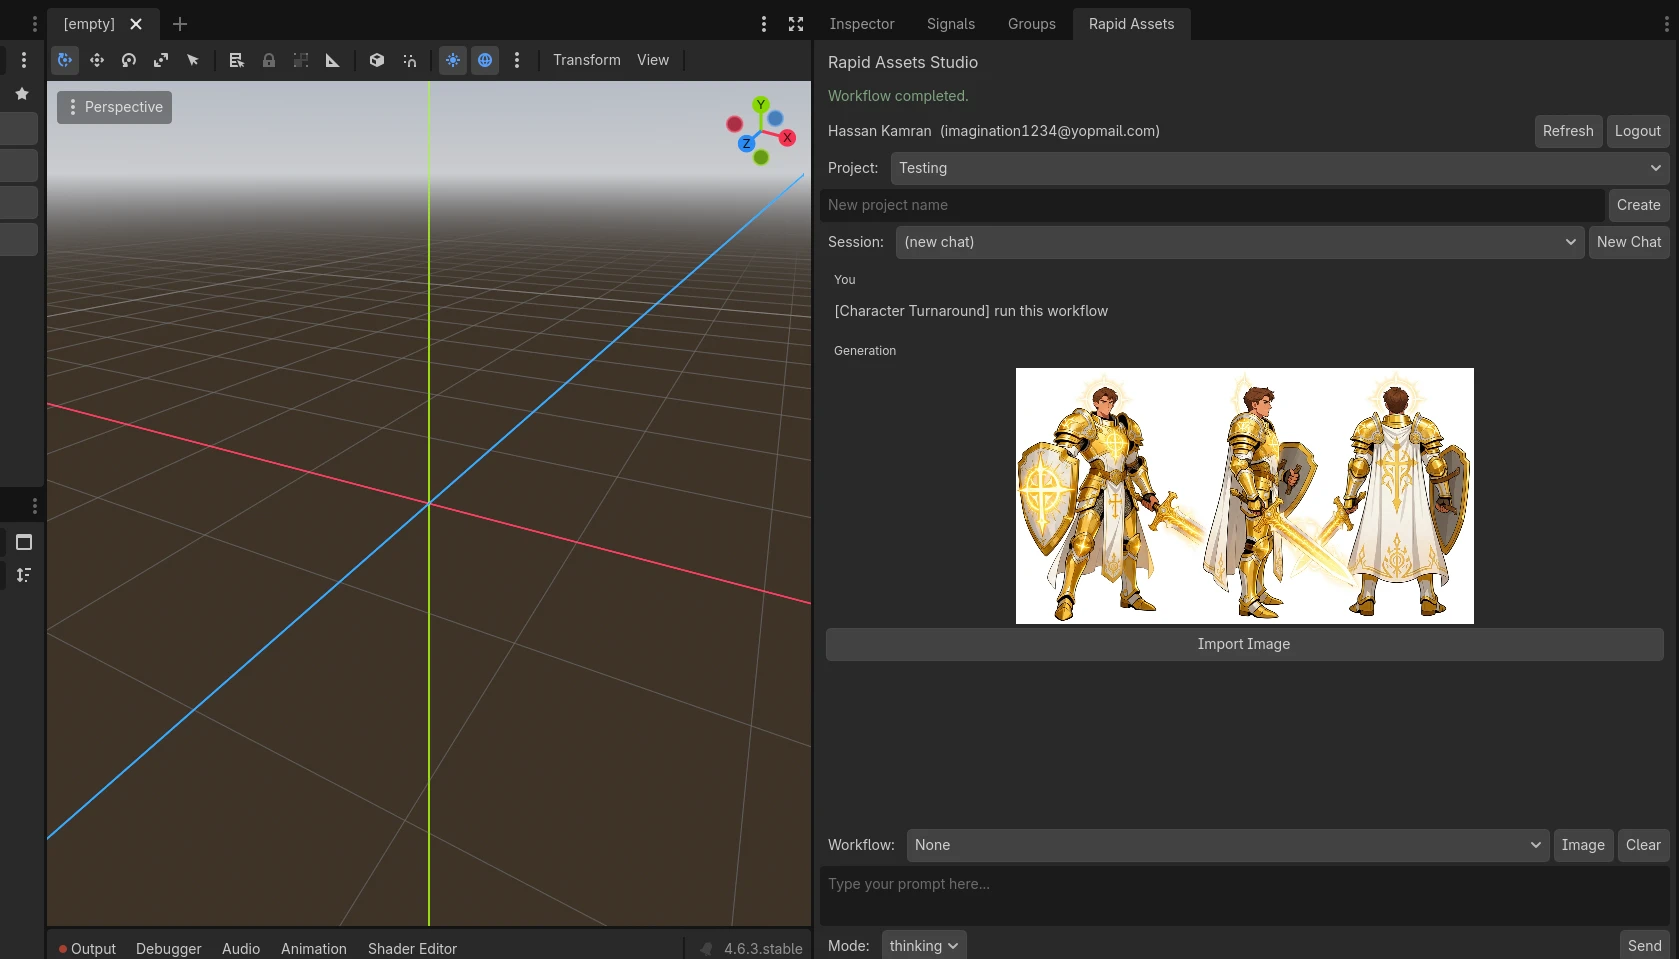1679x959 pixels.
Task: Pick the Select mode arrow tool
Action: click(193, 60)
